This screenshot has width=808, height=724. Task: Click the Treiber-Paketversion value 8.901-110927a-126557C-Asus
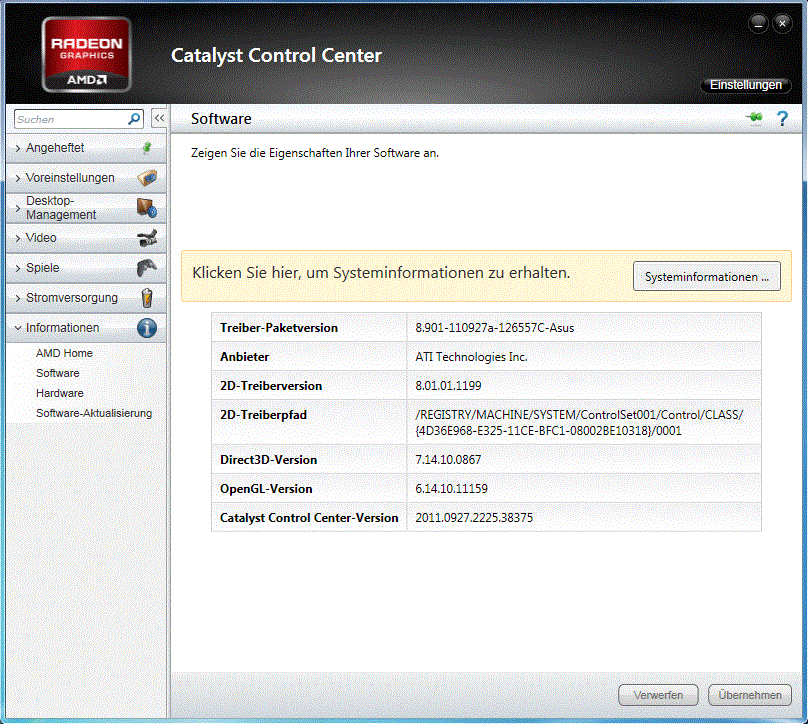(x=495, y=328)
